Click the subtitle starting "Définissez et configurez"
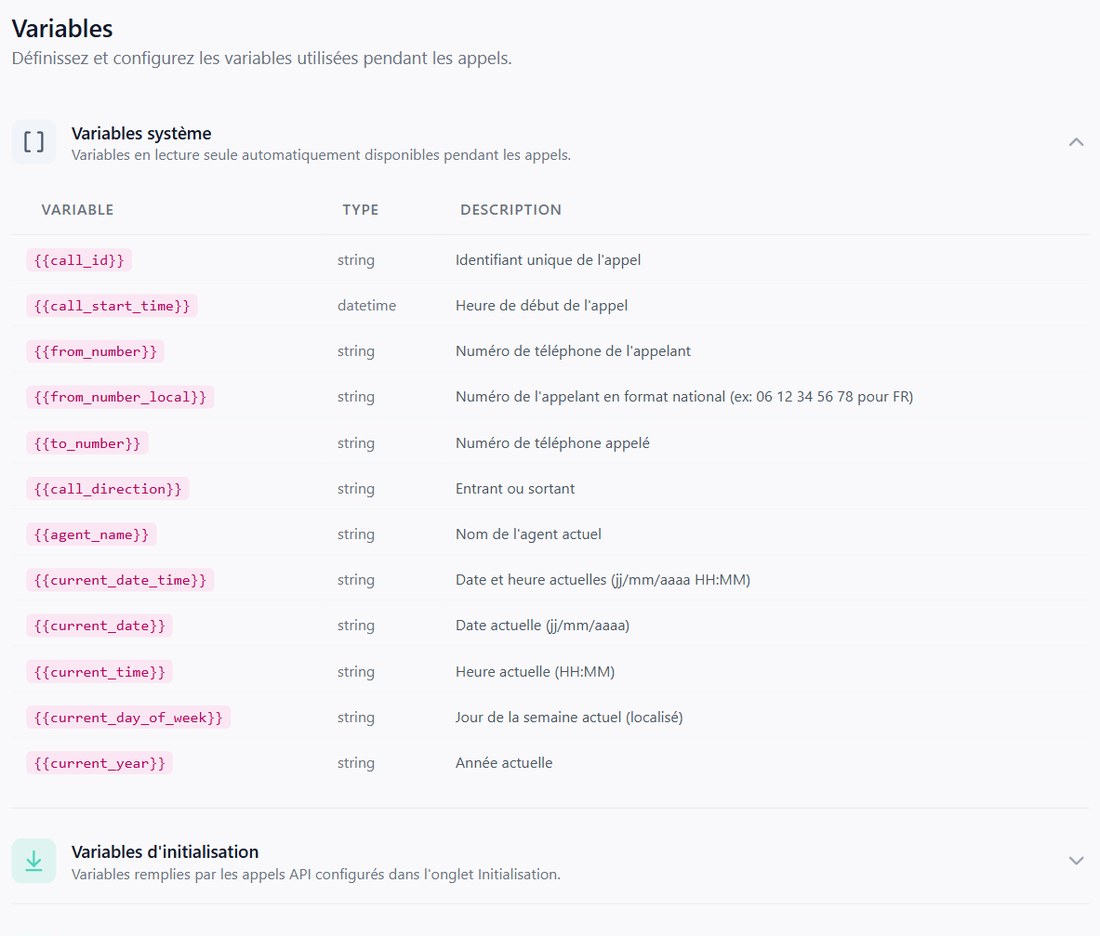Screen dimensions: 1100x936 click(x=262, y=58)
